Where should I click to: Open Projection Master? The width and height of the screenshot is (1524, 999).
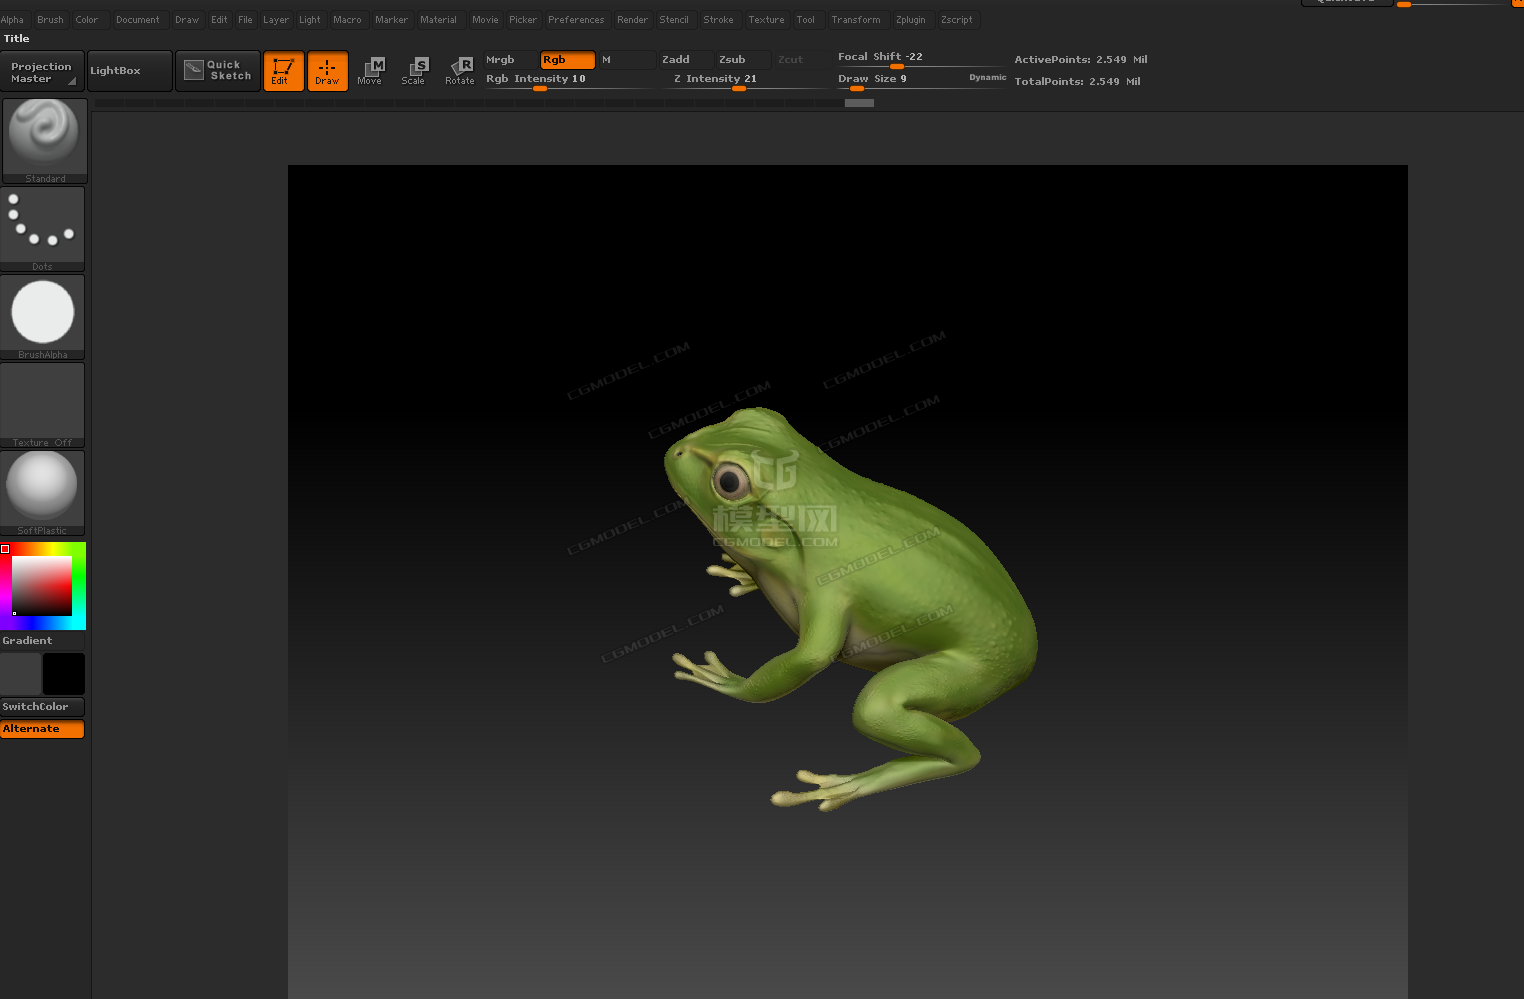tap(42, 72)
